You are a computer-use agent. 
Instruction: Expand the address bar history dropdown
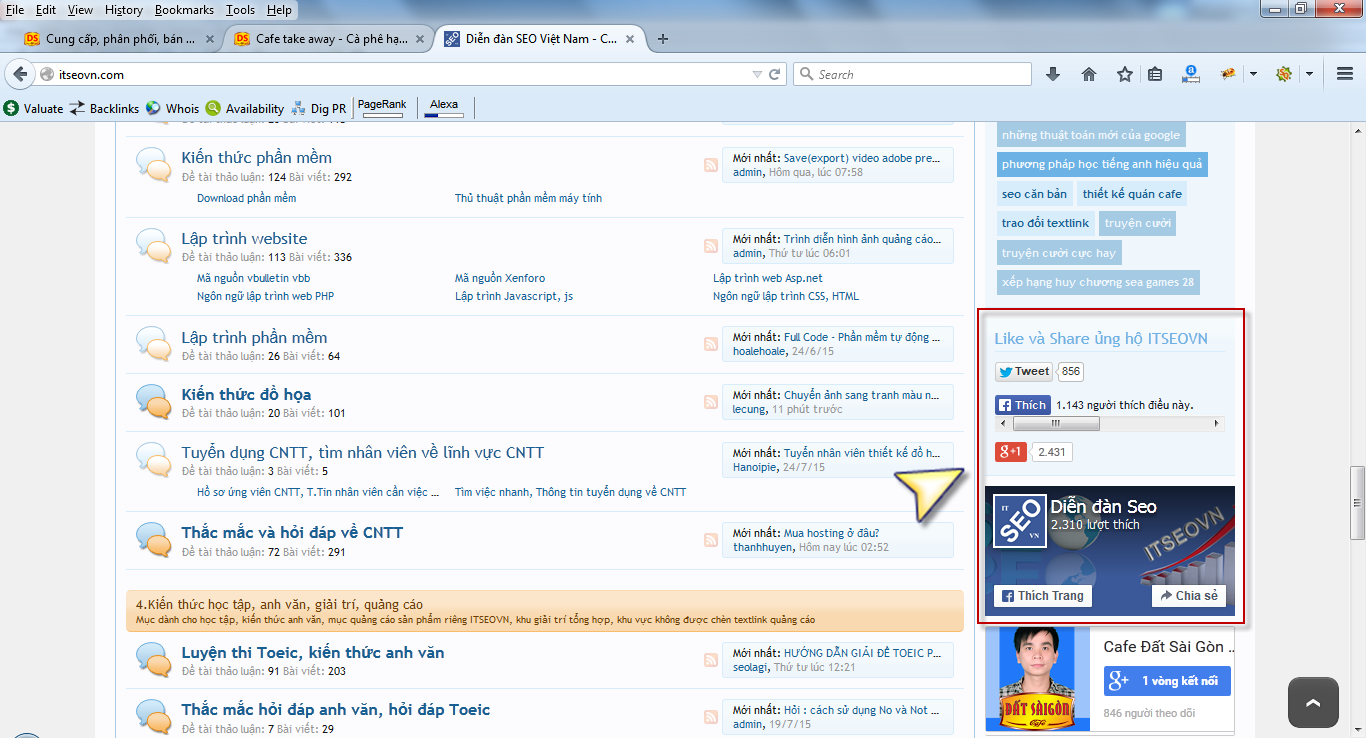(757, 74)
